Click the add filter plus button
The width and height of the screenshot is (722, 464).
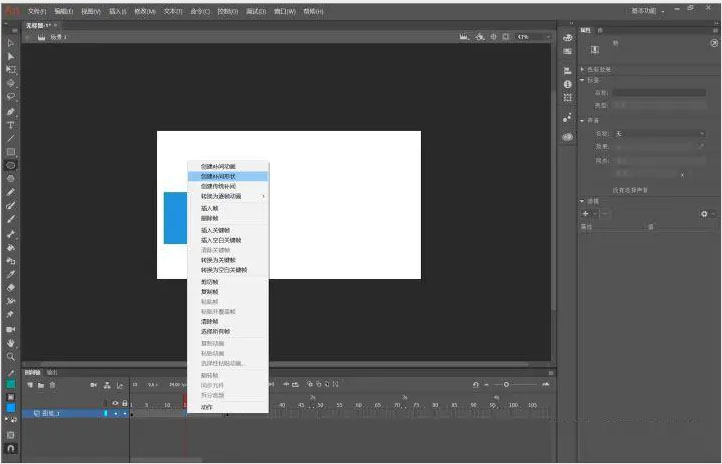tap(585, 214)
